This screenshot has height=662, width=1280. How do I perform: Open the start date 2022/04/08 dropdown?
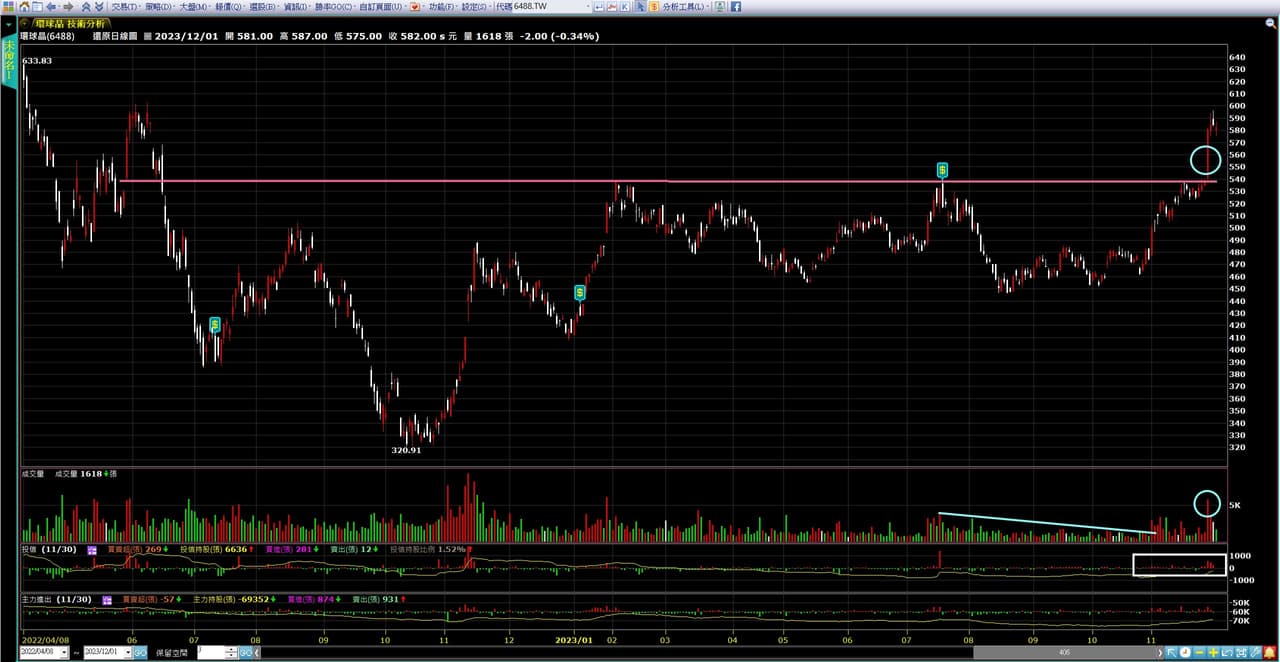pyautogui.click(x=65, y=652)
